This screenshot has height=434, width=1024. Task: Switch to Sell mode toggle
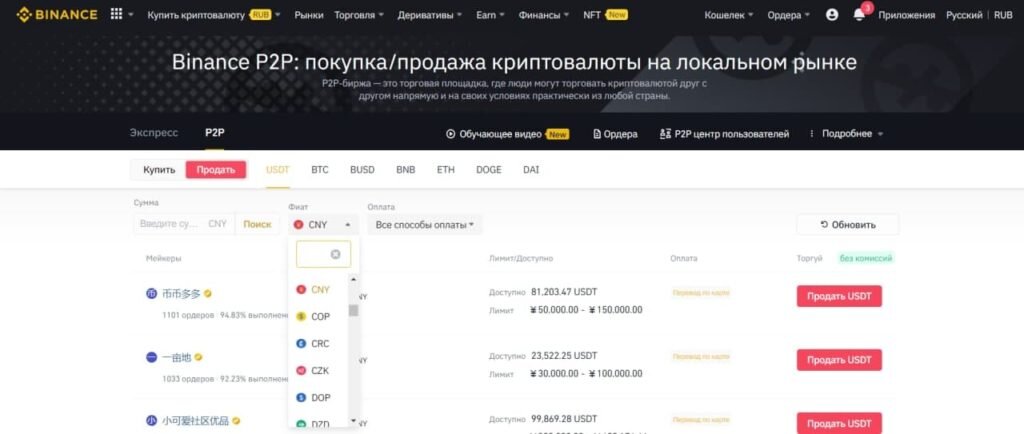point(216,170)
